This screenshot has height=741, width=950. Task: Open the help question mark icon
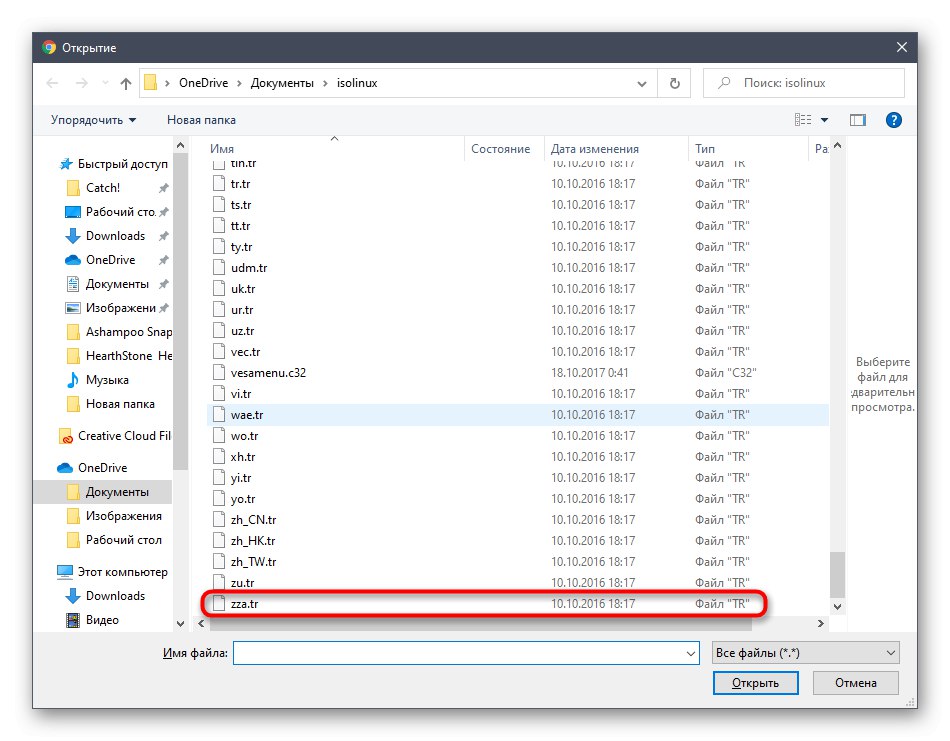click(x=893, y=120)
